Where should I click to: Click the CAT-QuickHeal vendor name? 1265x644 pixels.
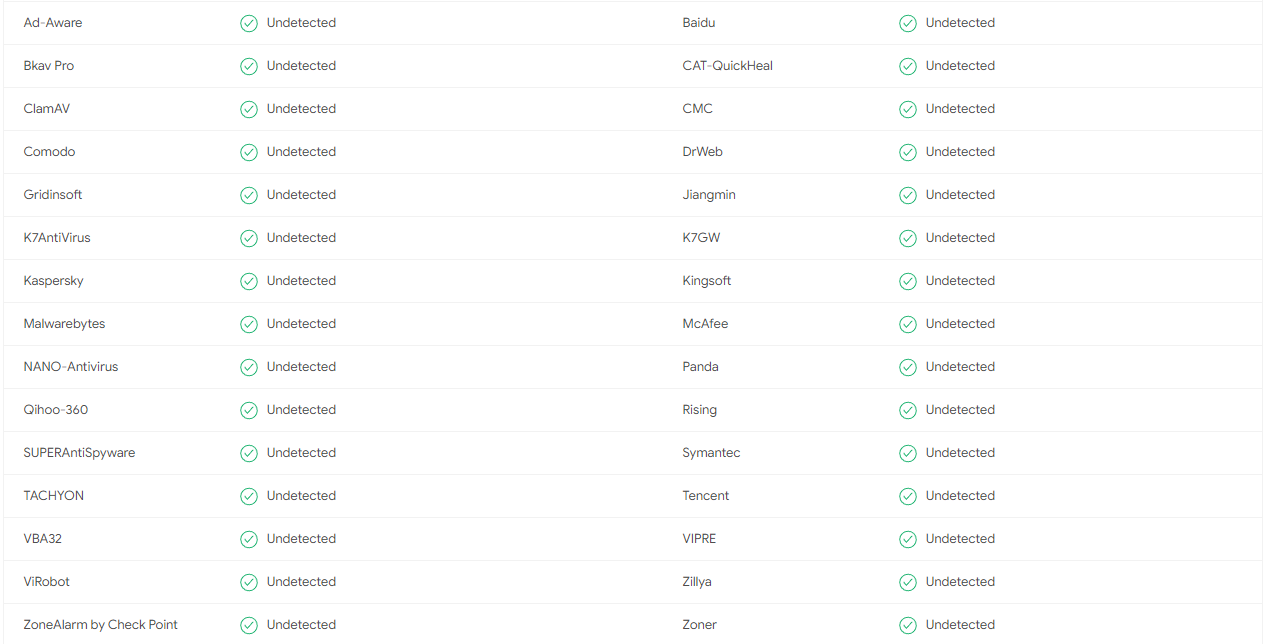[x=728, y=66]
